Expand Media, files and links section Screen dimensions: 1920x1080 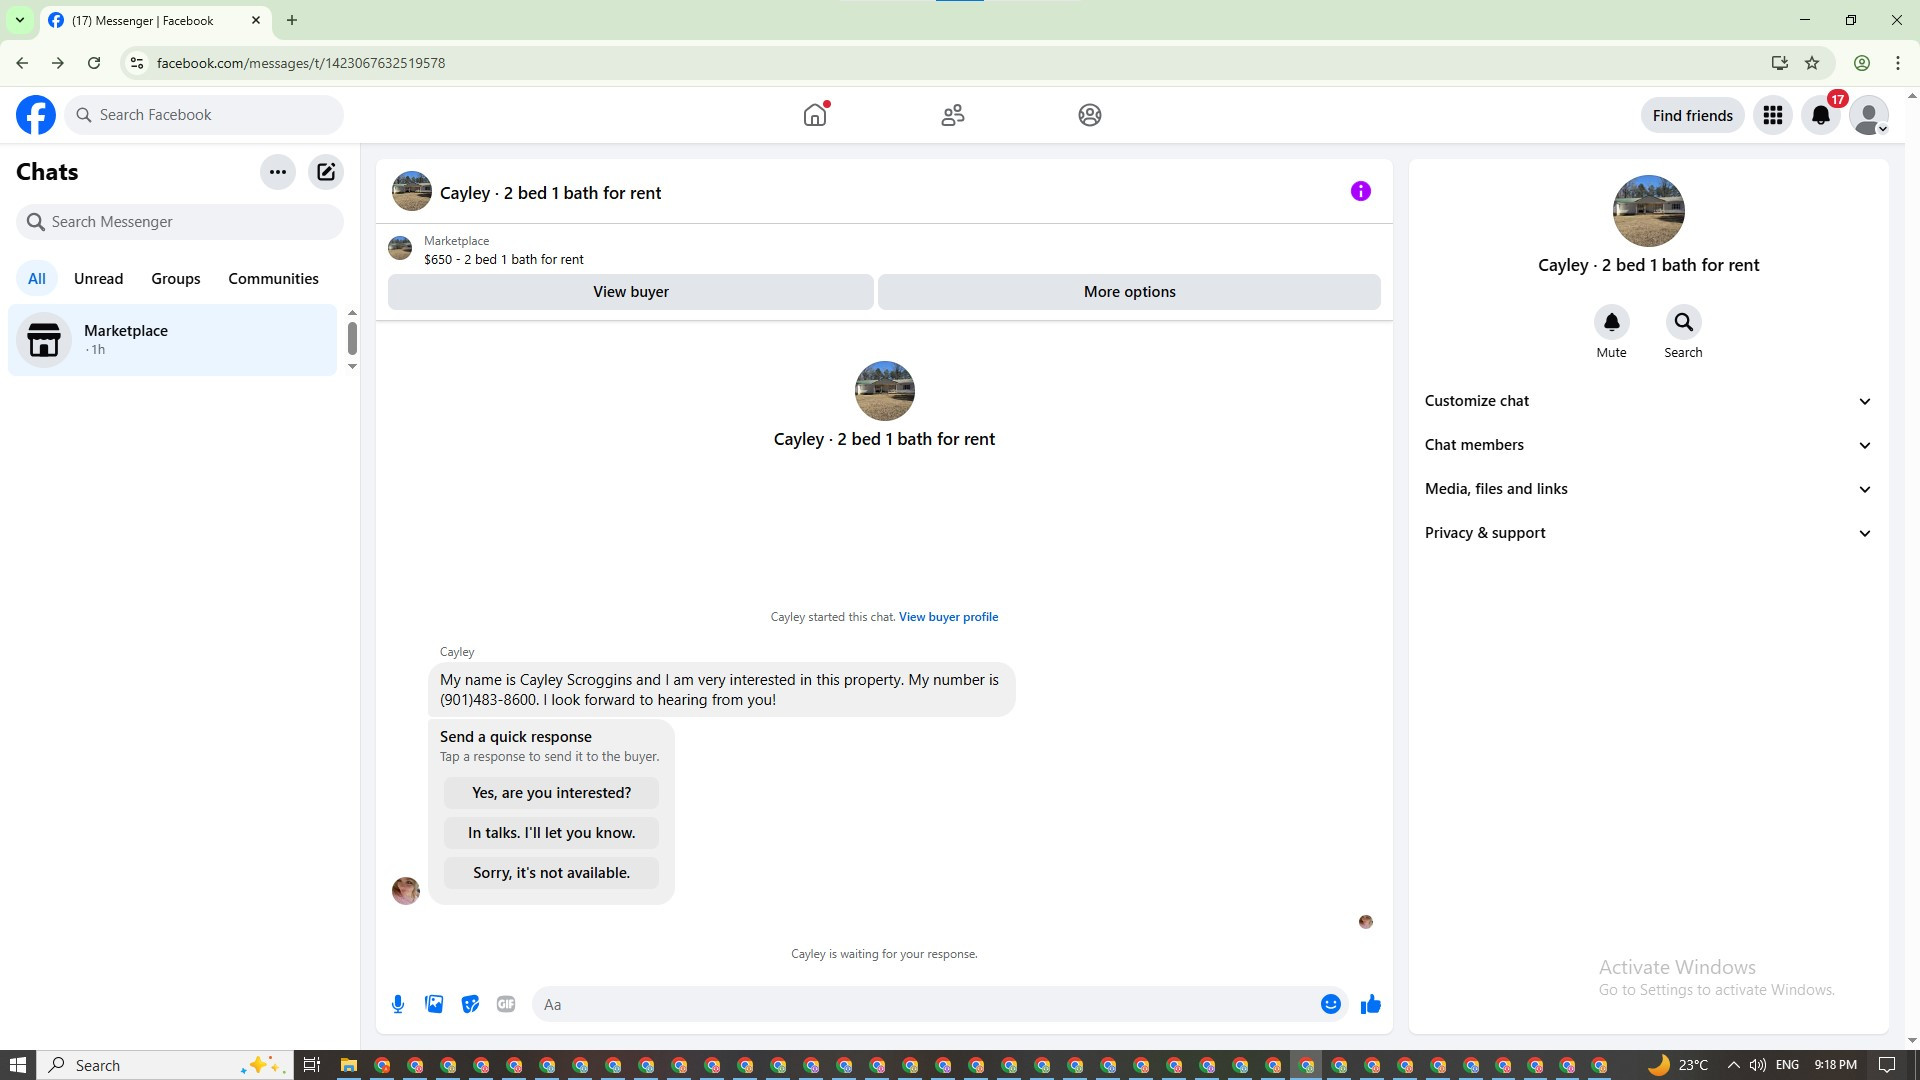(1648, 489)
